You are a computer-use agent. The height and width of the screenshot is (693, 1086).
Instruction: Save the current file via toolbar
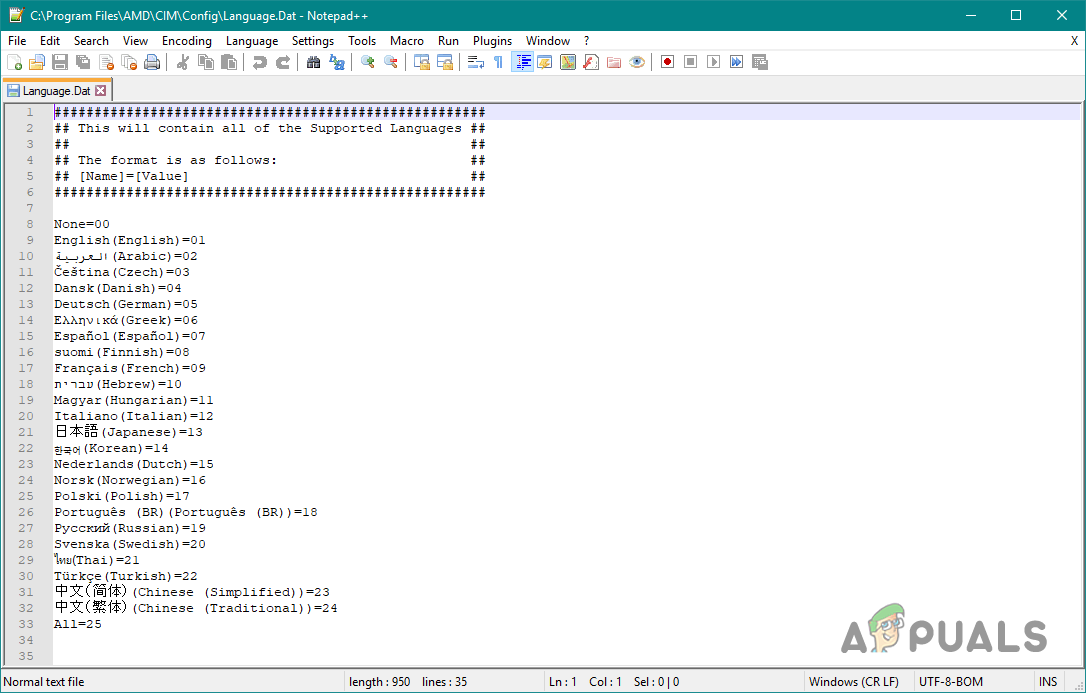pos(60,62)
